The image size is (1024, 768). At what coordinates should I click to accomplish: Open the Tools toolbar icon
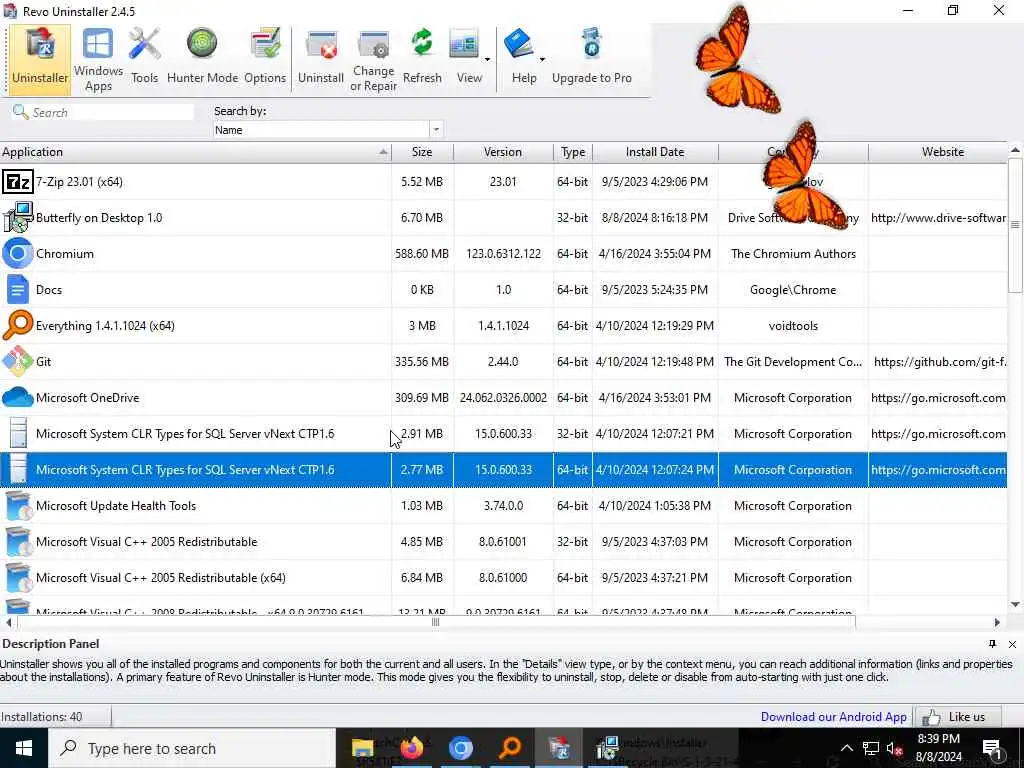tap(144, 59)
